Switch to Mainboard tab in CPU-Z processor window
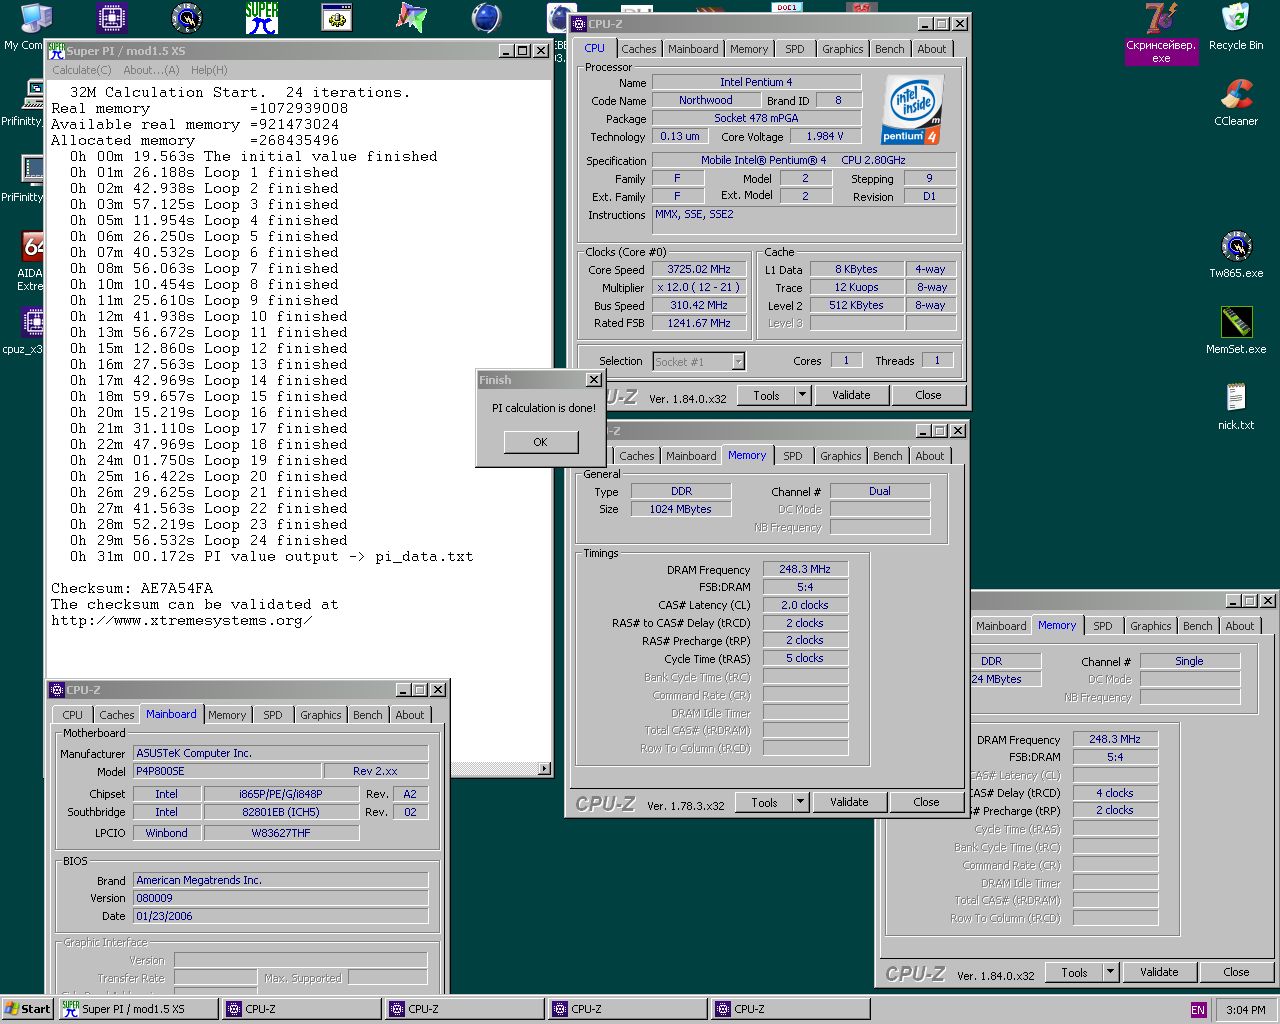Viewport: 1280px width, 1024px height. click(x=693, y=49)
